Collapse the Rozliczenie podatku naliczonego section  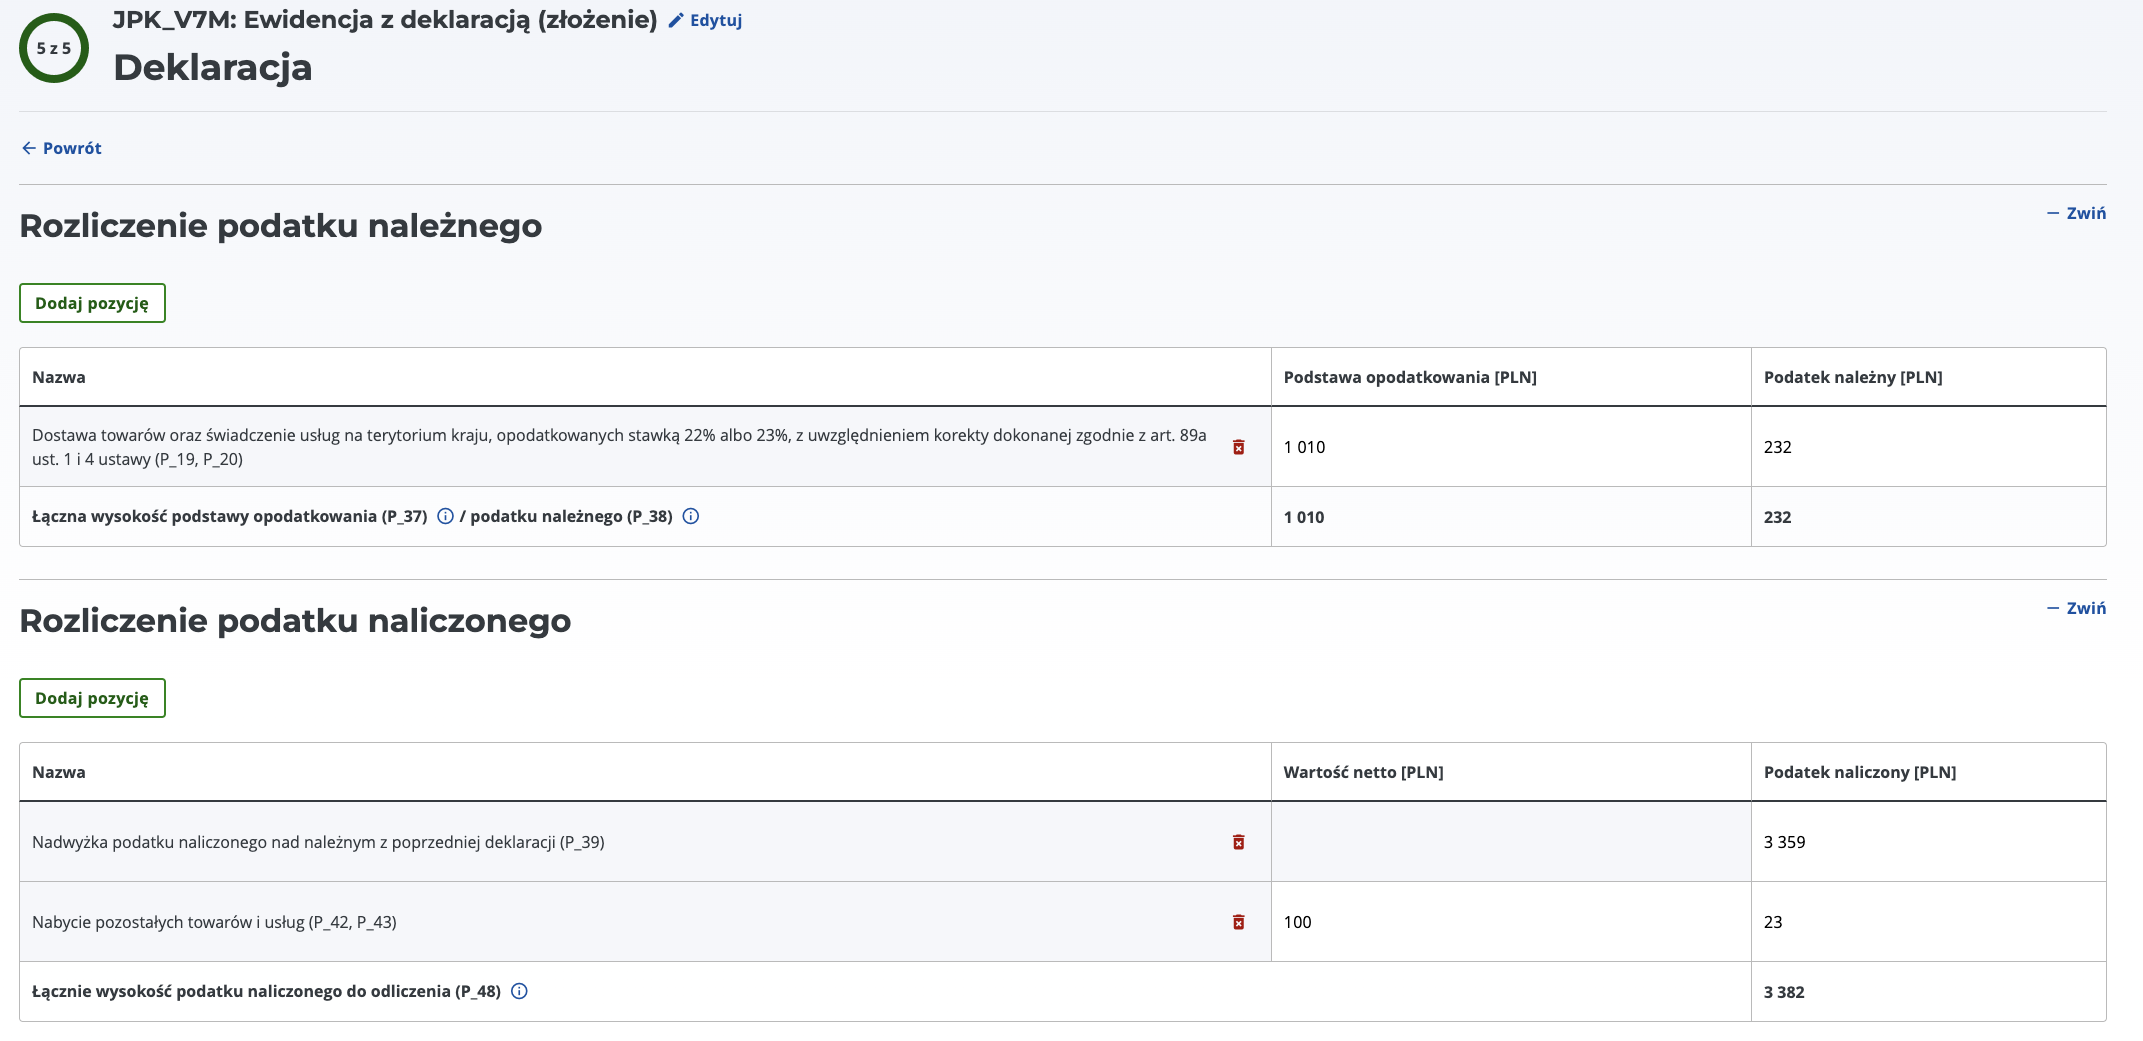(x=2076, y=608)
